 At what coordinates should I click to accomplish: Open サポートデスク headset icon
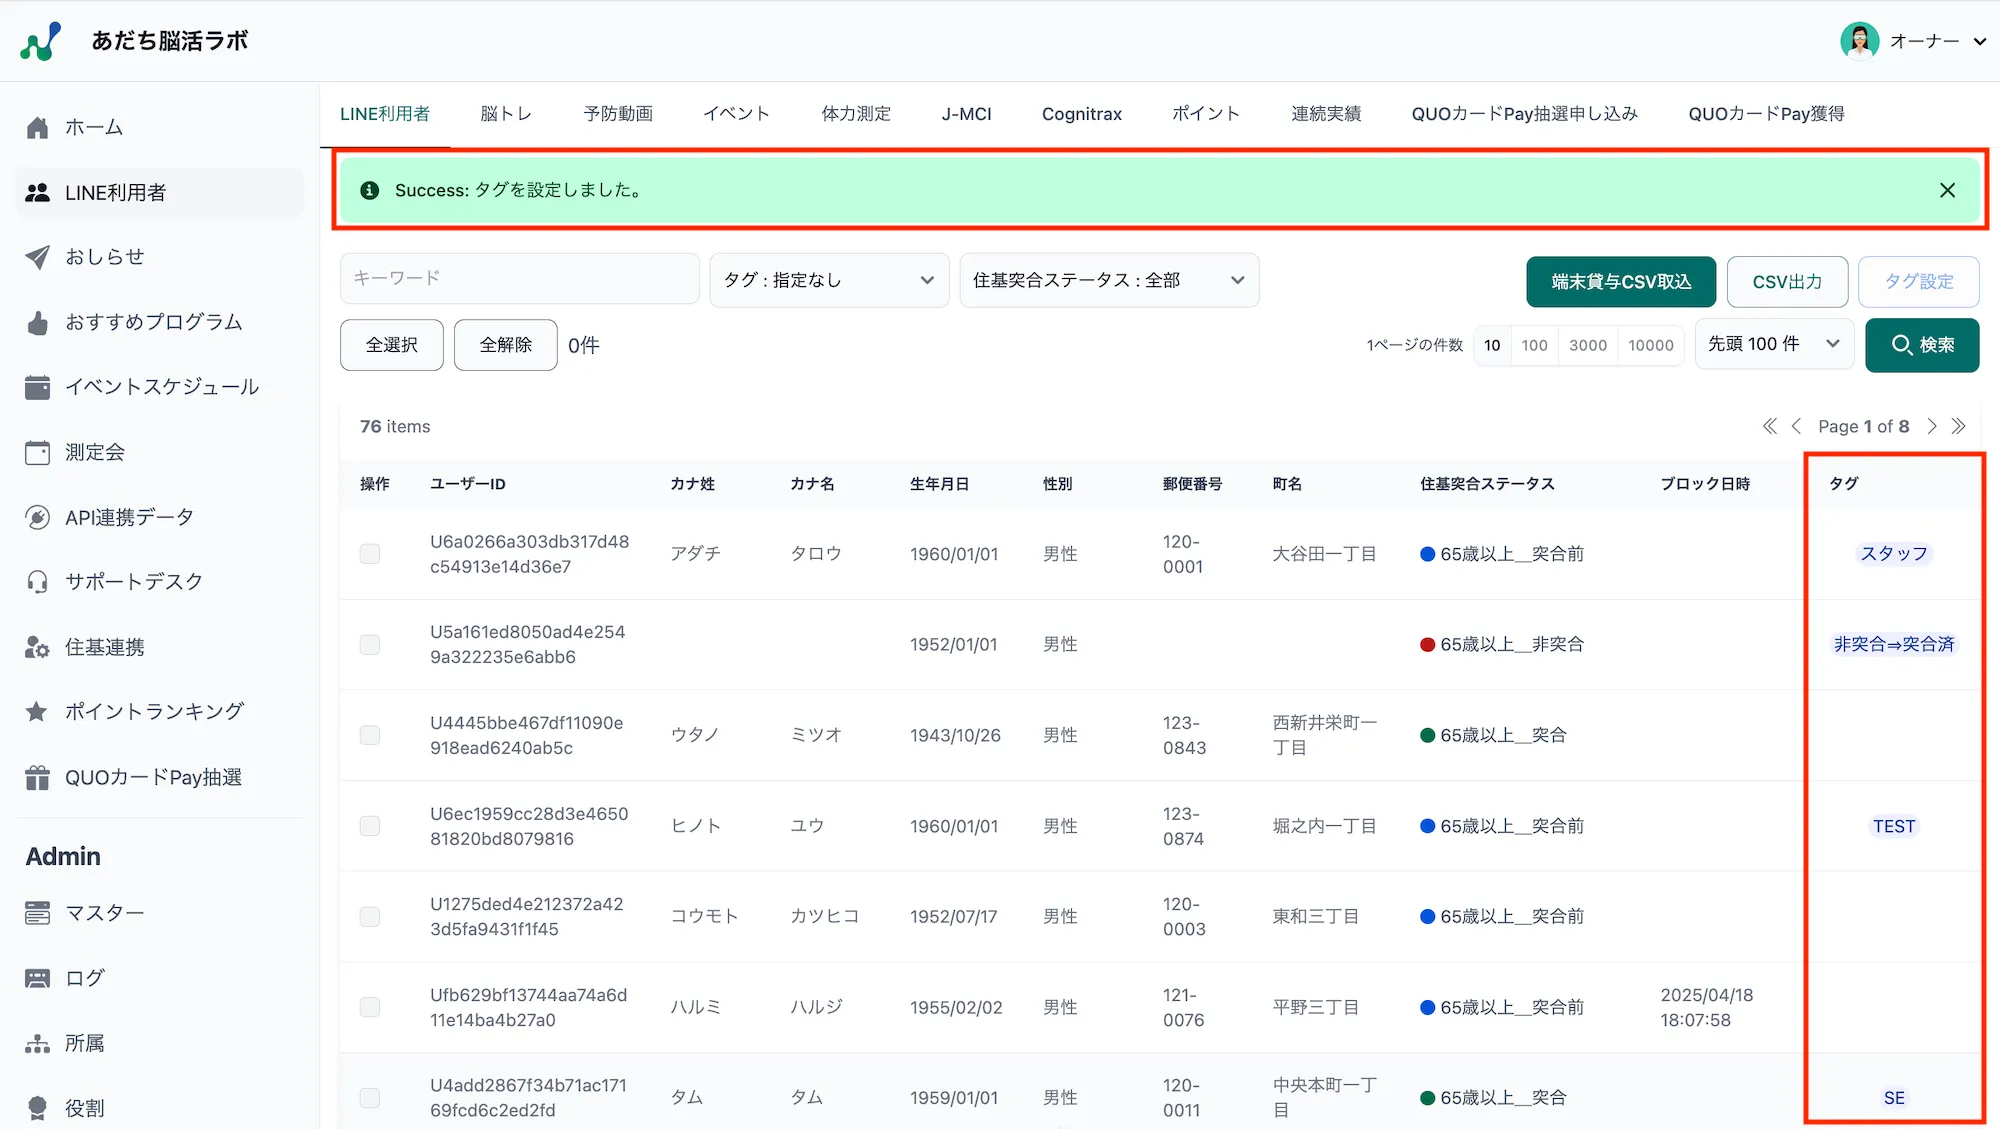click(x=37, y=581)
